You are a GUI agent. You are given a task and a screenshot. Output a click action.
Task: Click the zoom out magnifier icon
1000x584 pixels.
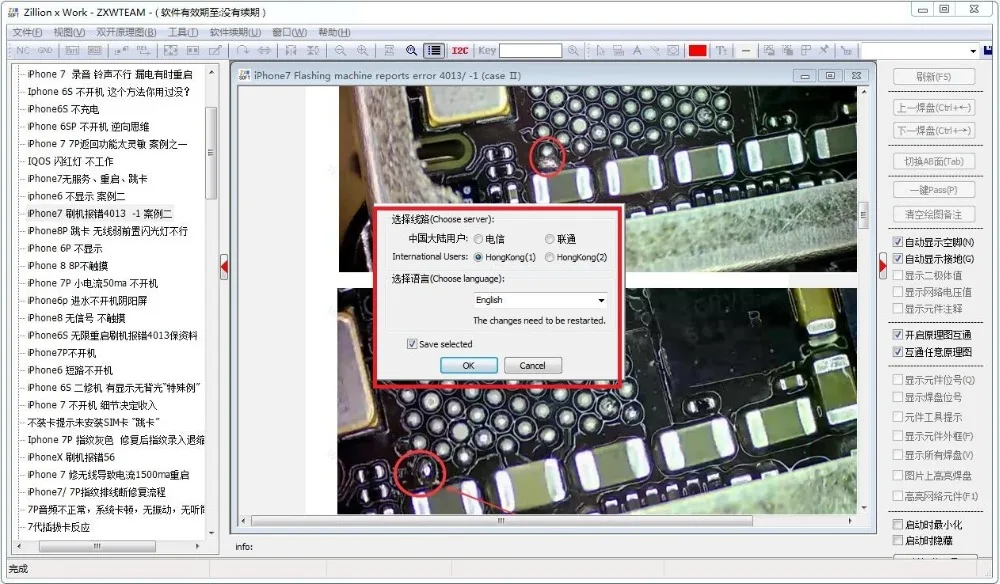(341, 50)
